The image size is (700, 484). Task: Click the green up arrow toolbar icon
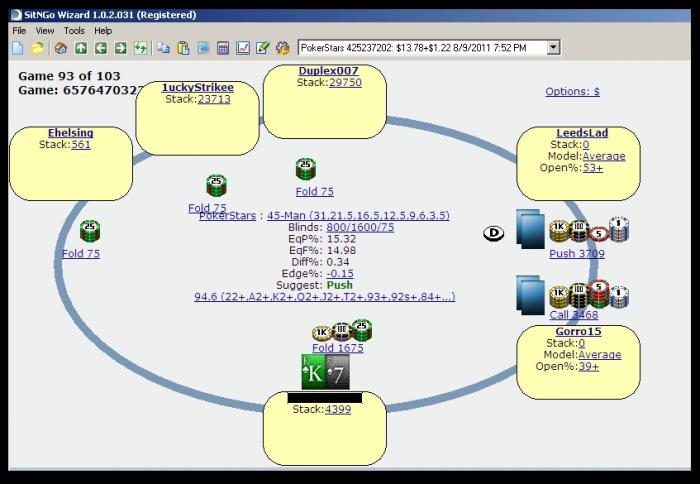[81, 48]
